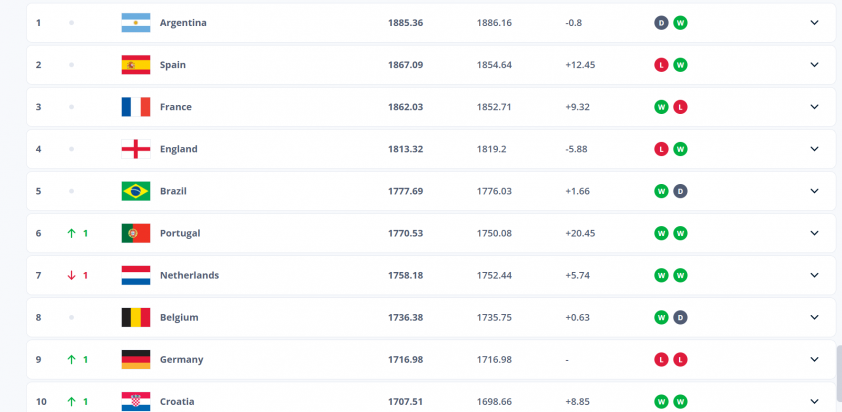Open the Netherlands row dropdown chevron
Image resolution: width=842 pixels, height=412 pixels.
point(815,275)
